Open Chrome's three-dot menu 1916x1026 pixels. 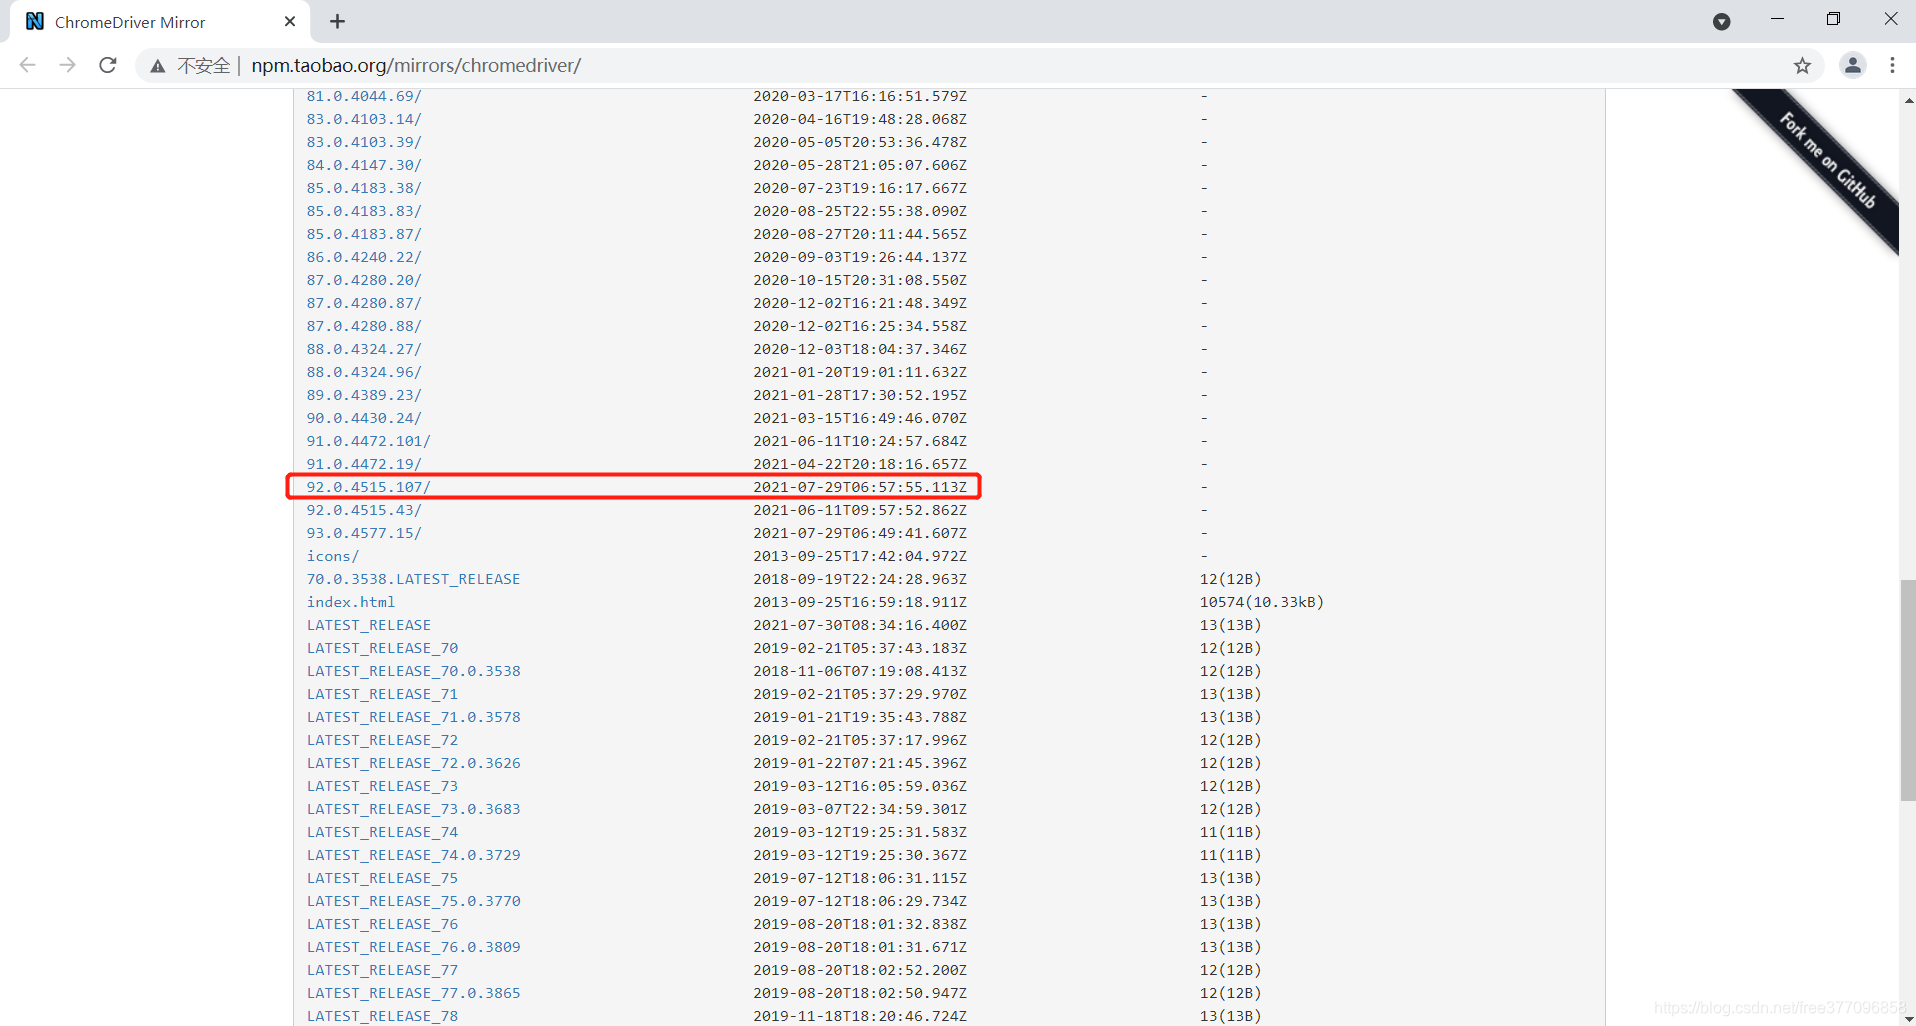coord(1892,66)
